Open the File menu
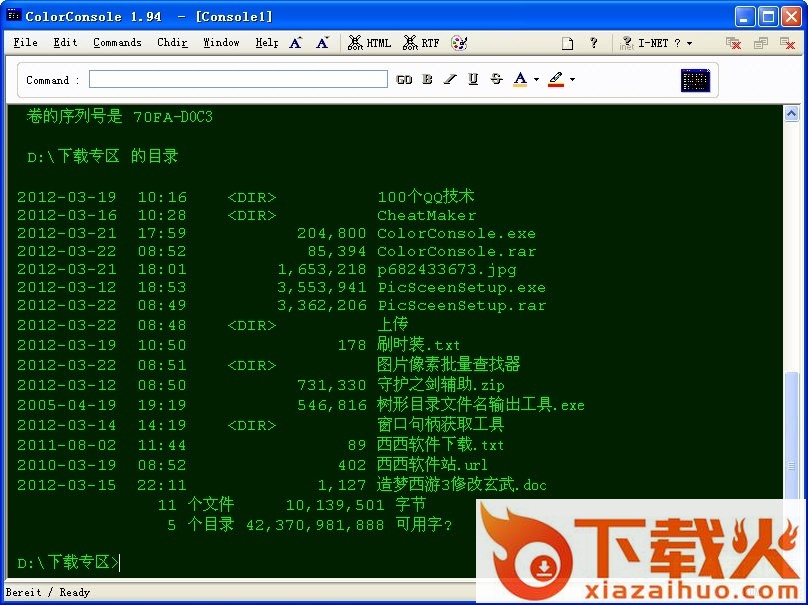Viewport: 808px width, 605px height. [25, 43]
